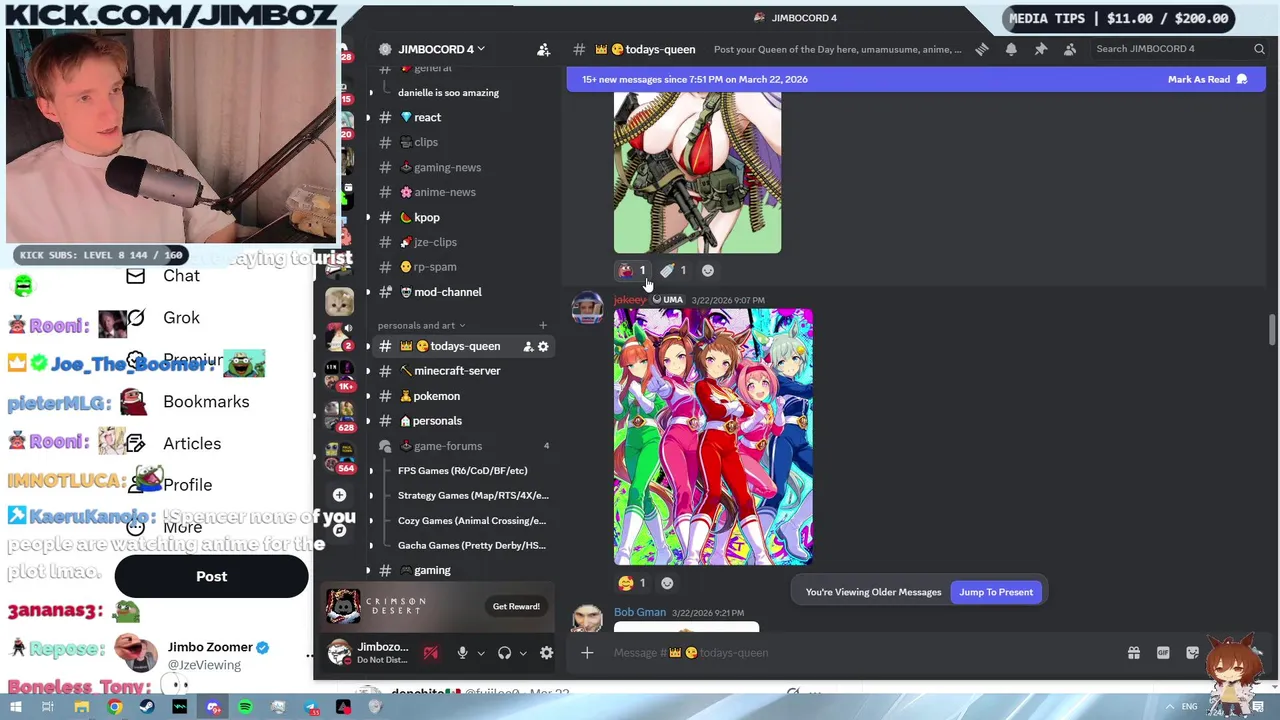Toggle the second reaction with count 1 on top image
This screenshot has width=1280, height=720.
[673, 270]
